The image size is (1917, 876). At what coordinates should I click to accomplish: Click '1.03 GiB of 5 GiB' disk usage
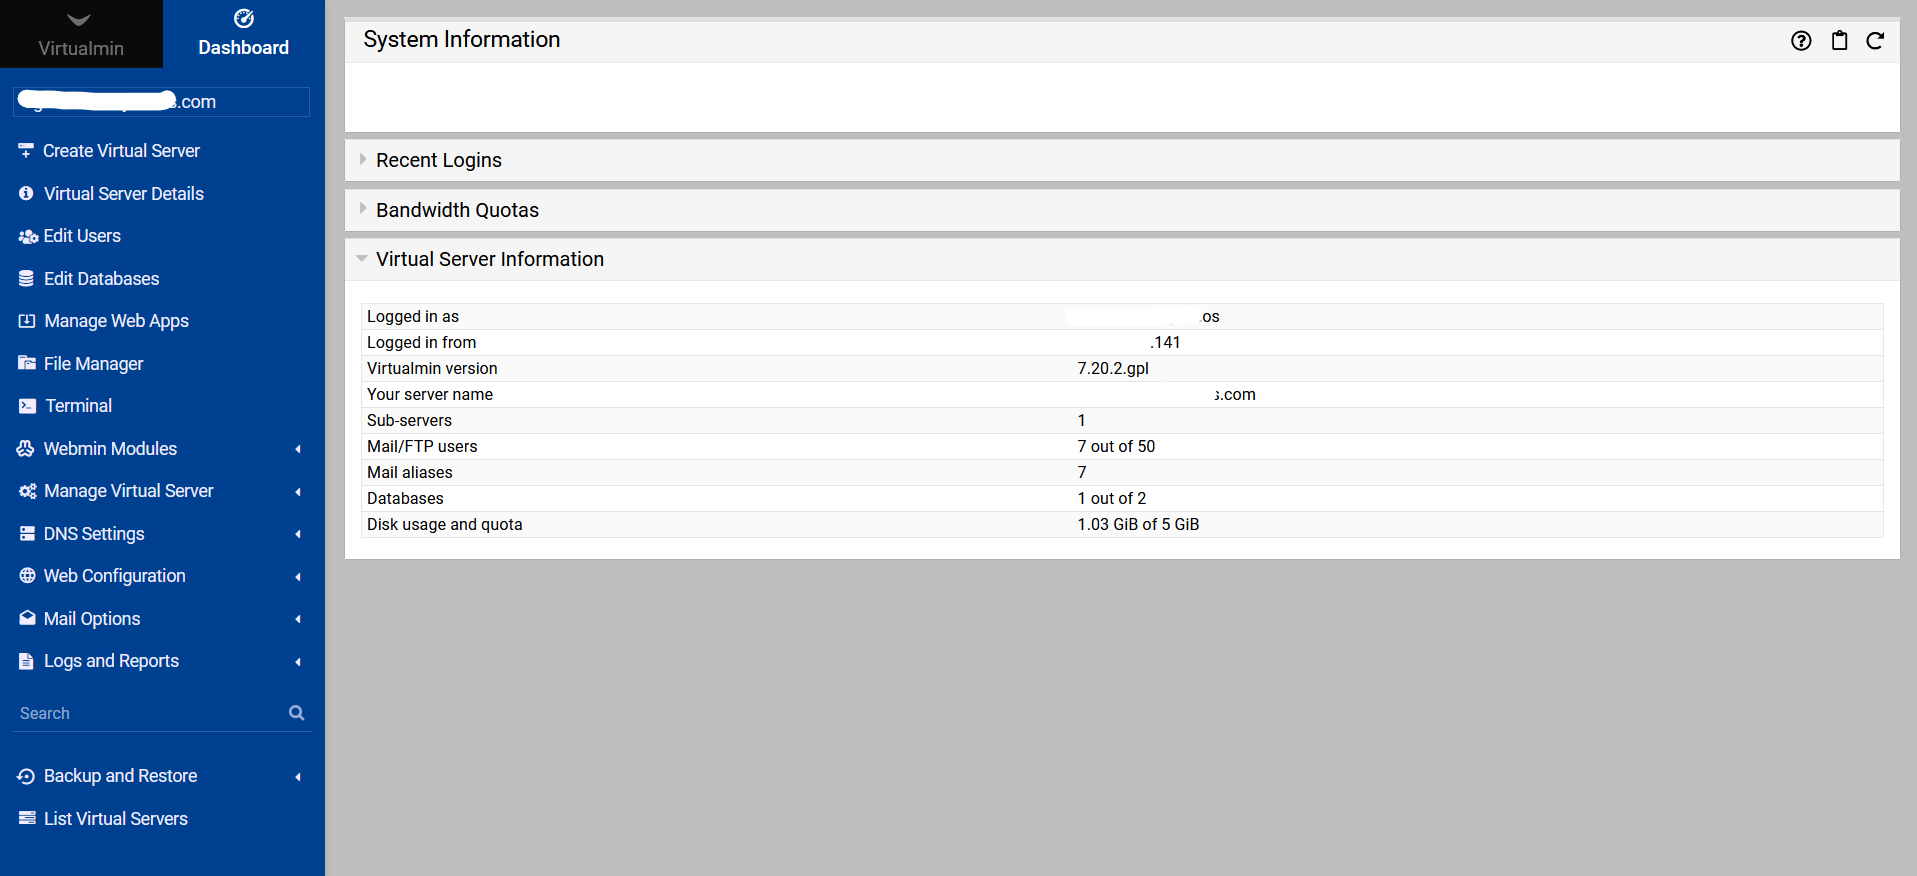click(x=1138, y=525)
